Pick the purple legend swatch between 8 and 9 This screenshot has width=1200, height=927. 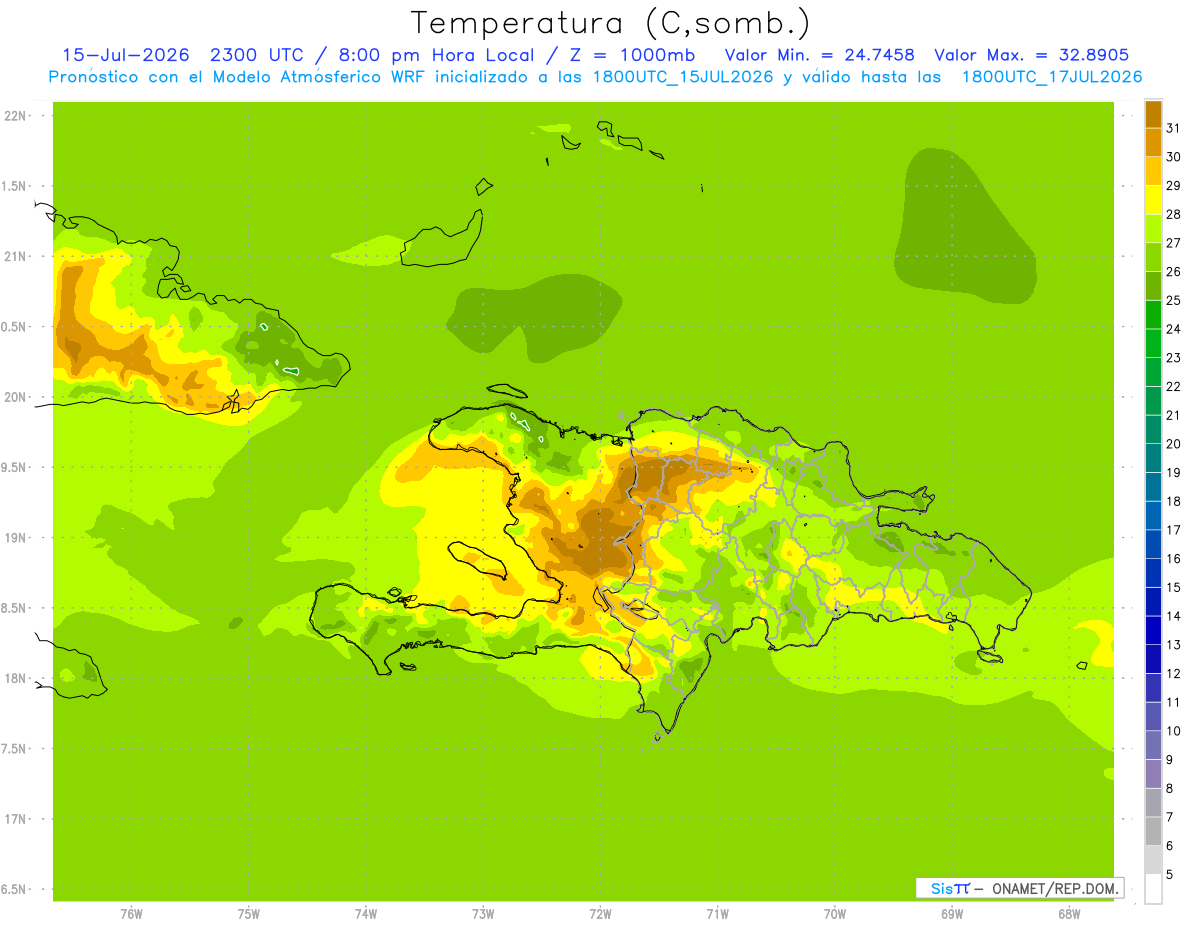point(1153,774)
